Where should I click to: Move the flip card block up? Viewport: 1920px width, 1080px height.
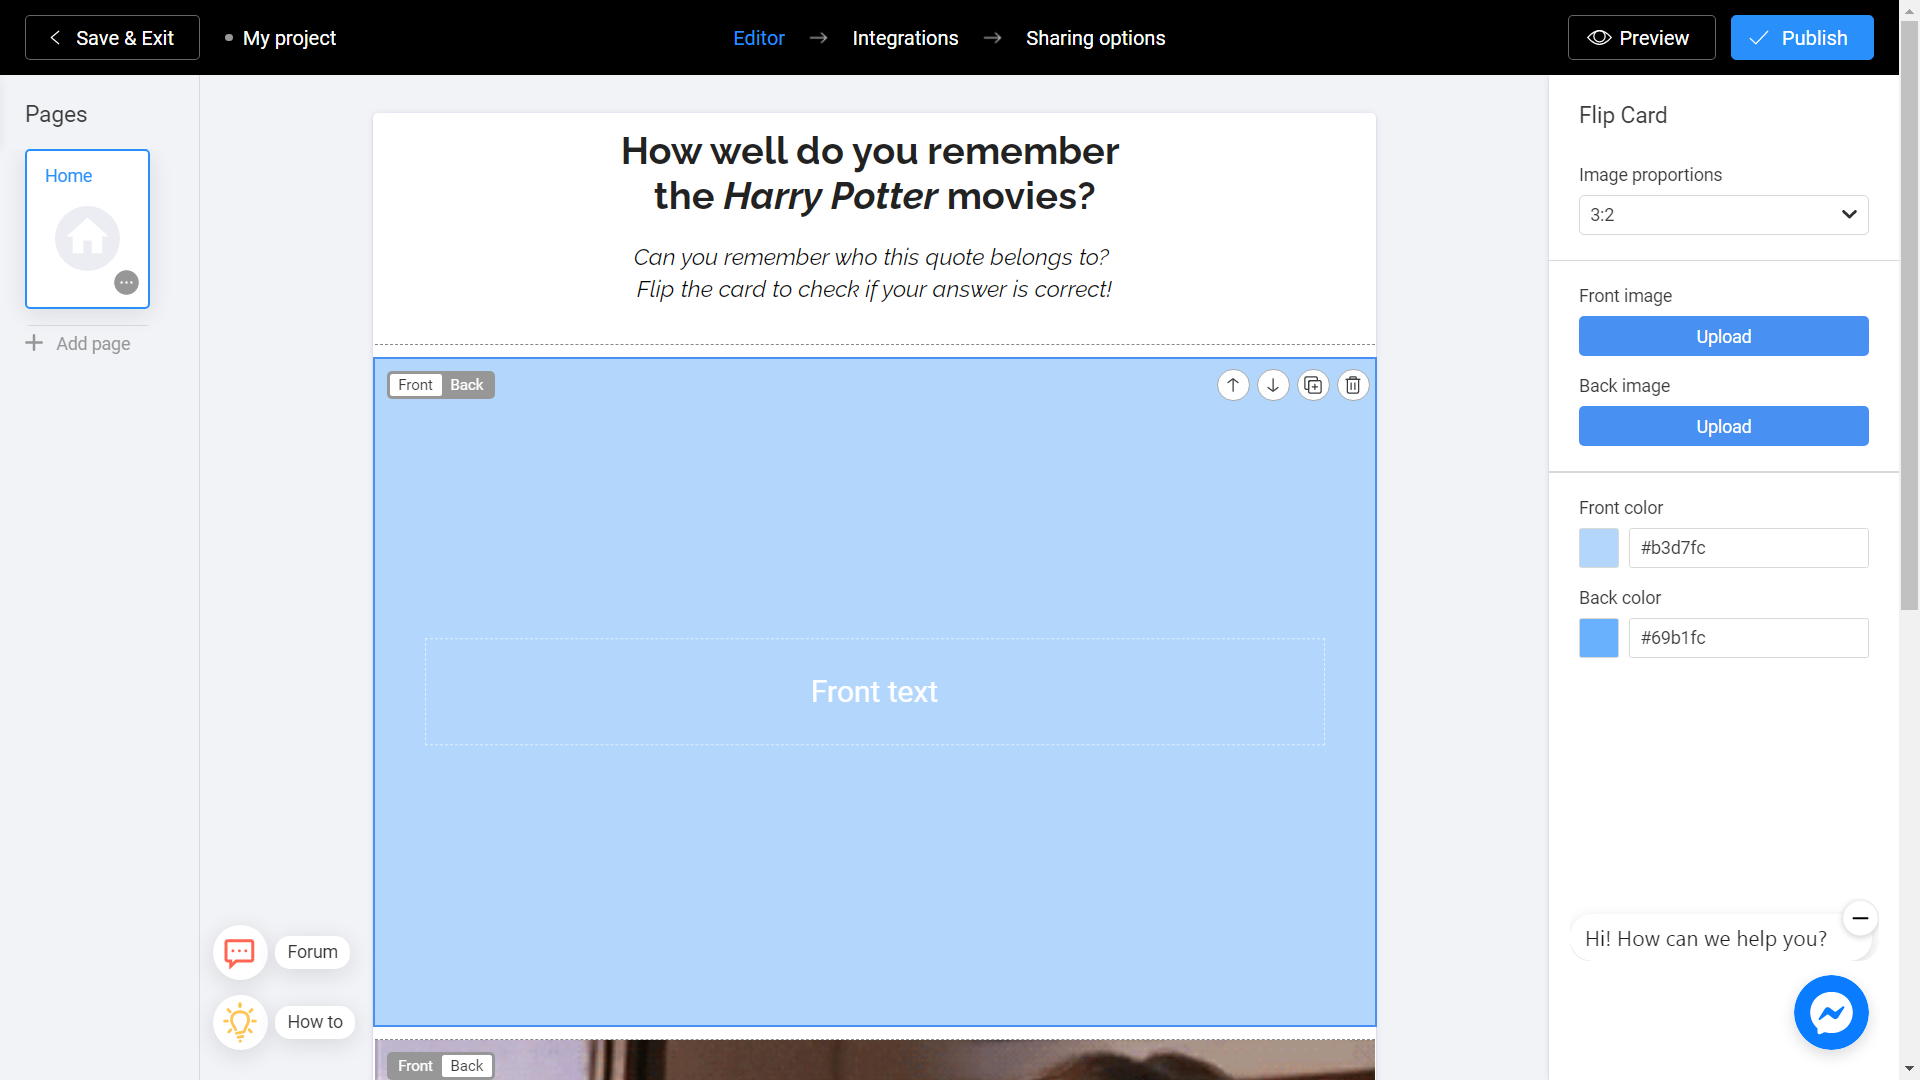(1233, 385)
